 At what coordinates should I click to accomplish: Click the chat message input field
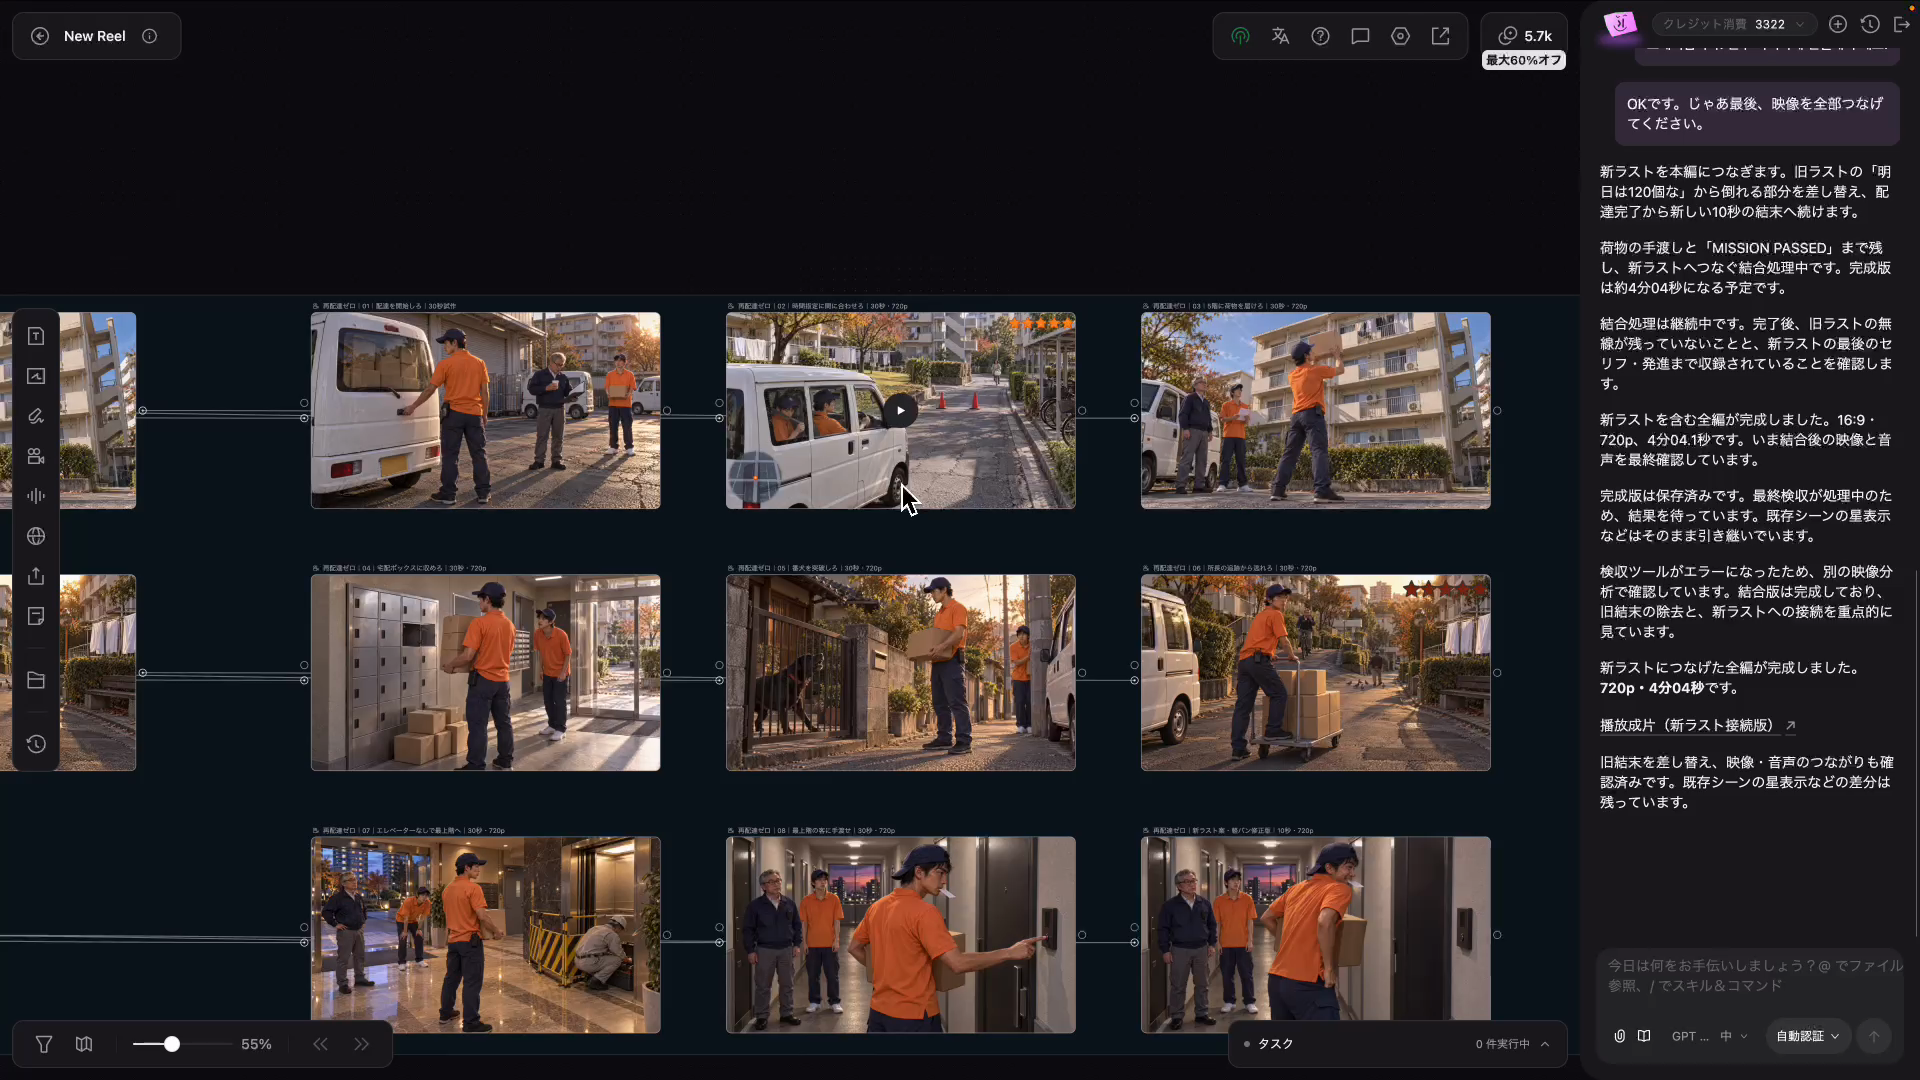point(1750,976)
